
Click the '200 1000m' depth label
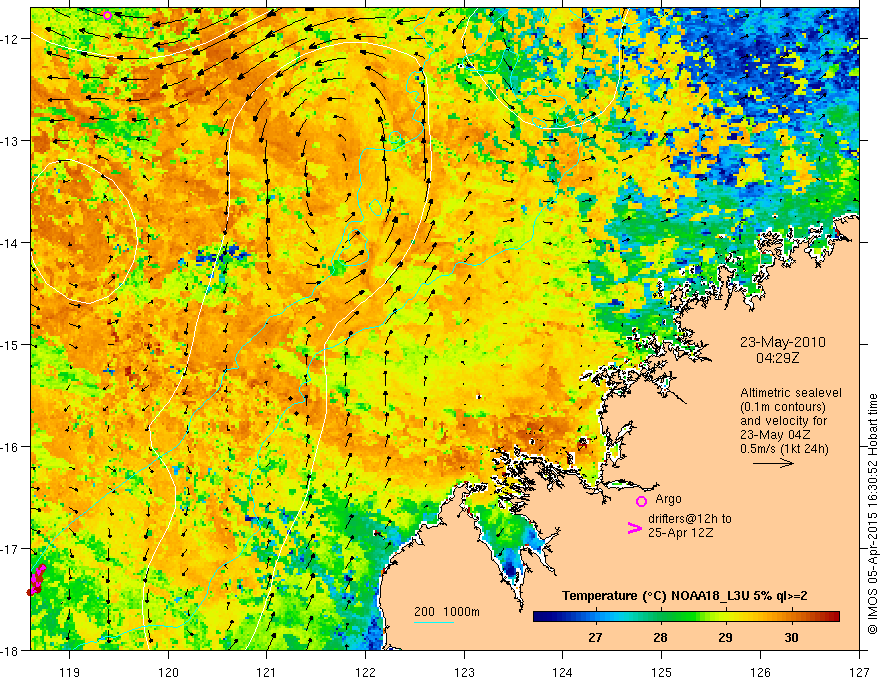click(x=447, y=612)
